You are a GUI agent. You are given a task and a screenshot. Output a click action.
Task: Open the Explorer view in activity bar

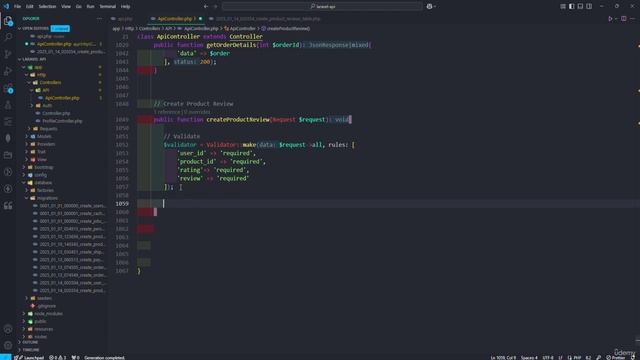(8, 21)
